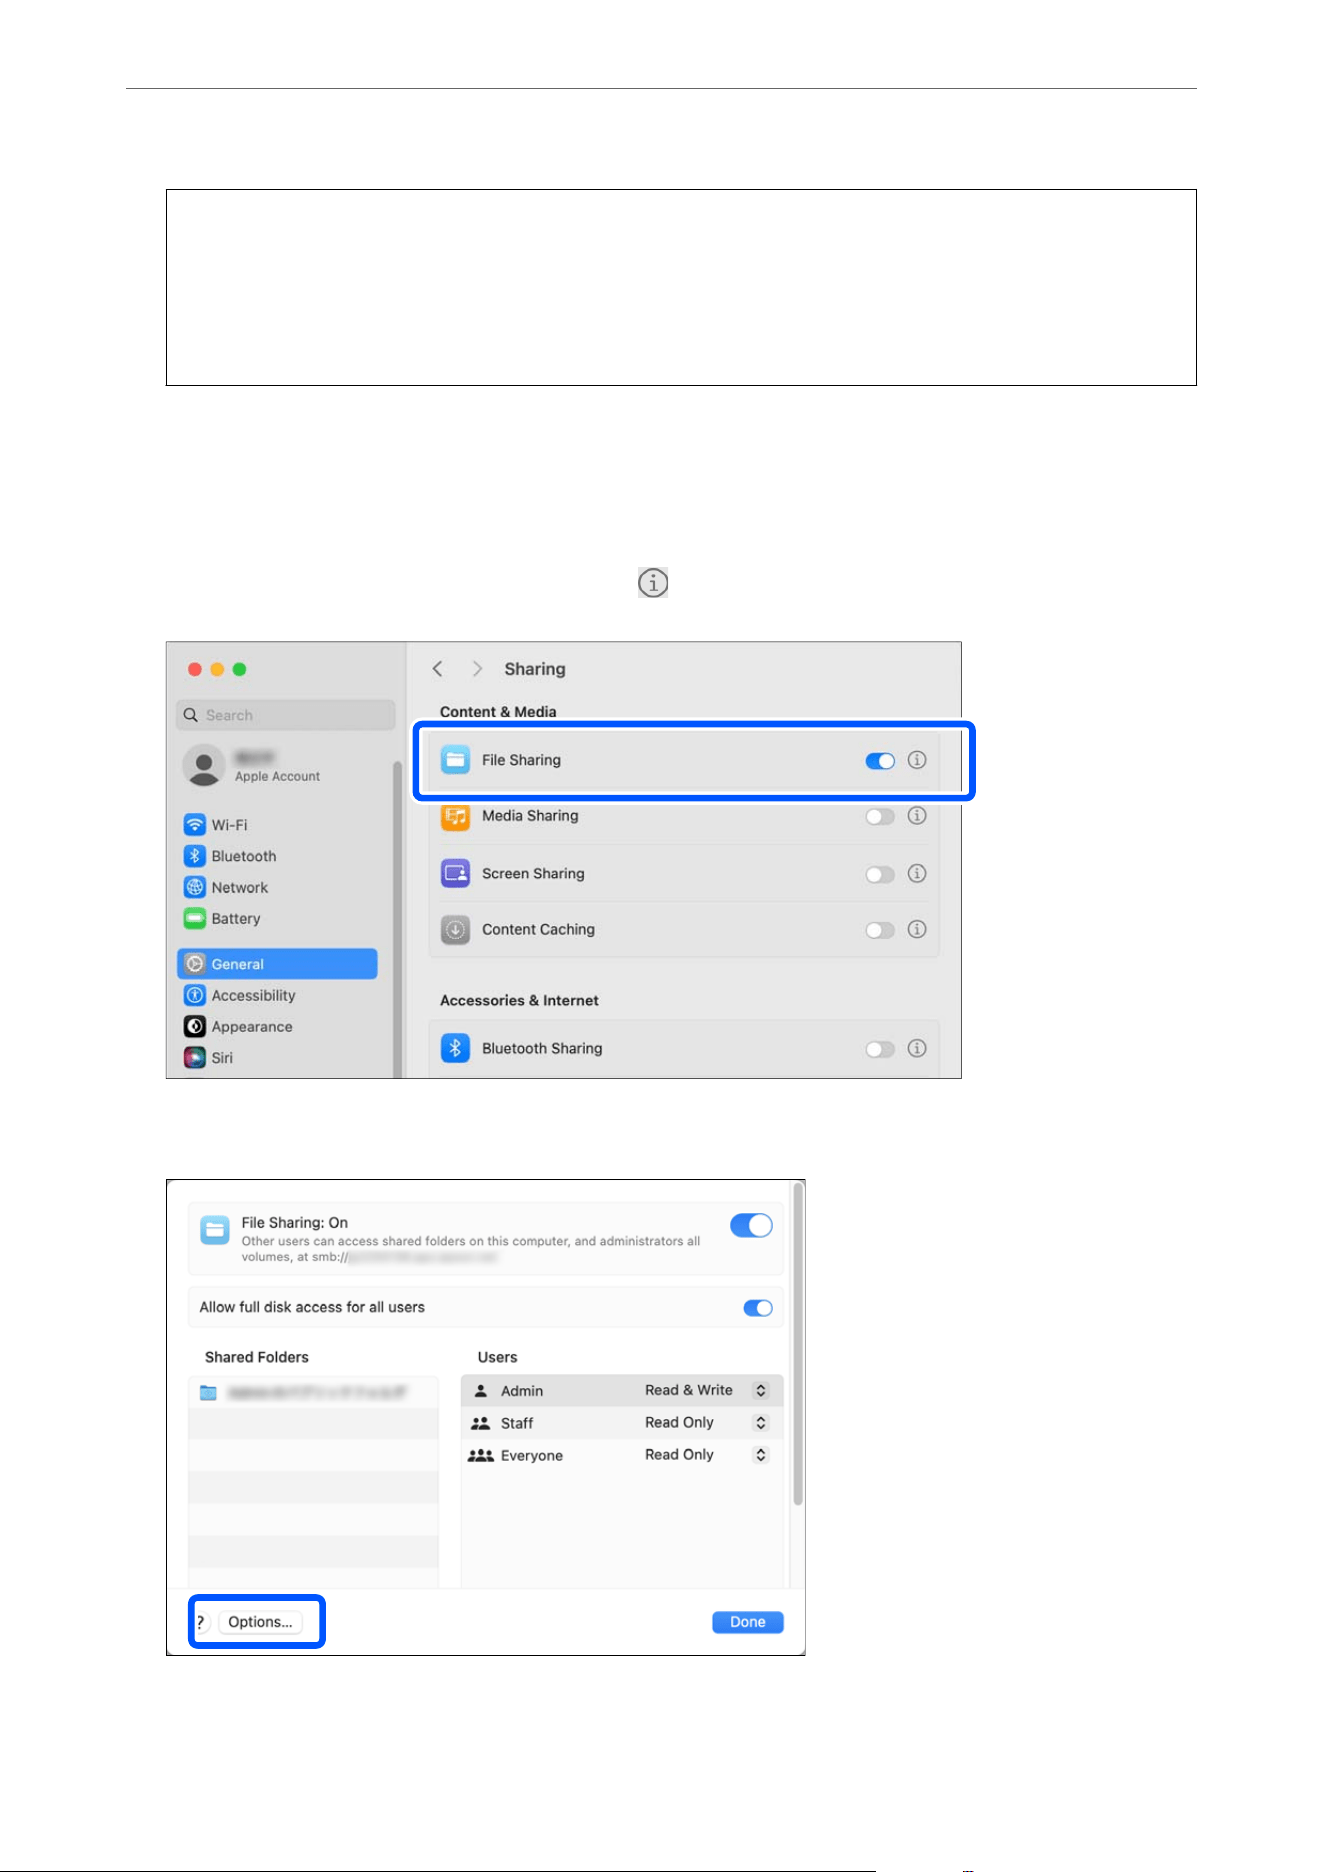The height and width of the screenshot is (1872, 1324).
Task: Go back with the left chevron
Action: [437, 668]
